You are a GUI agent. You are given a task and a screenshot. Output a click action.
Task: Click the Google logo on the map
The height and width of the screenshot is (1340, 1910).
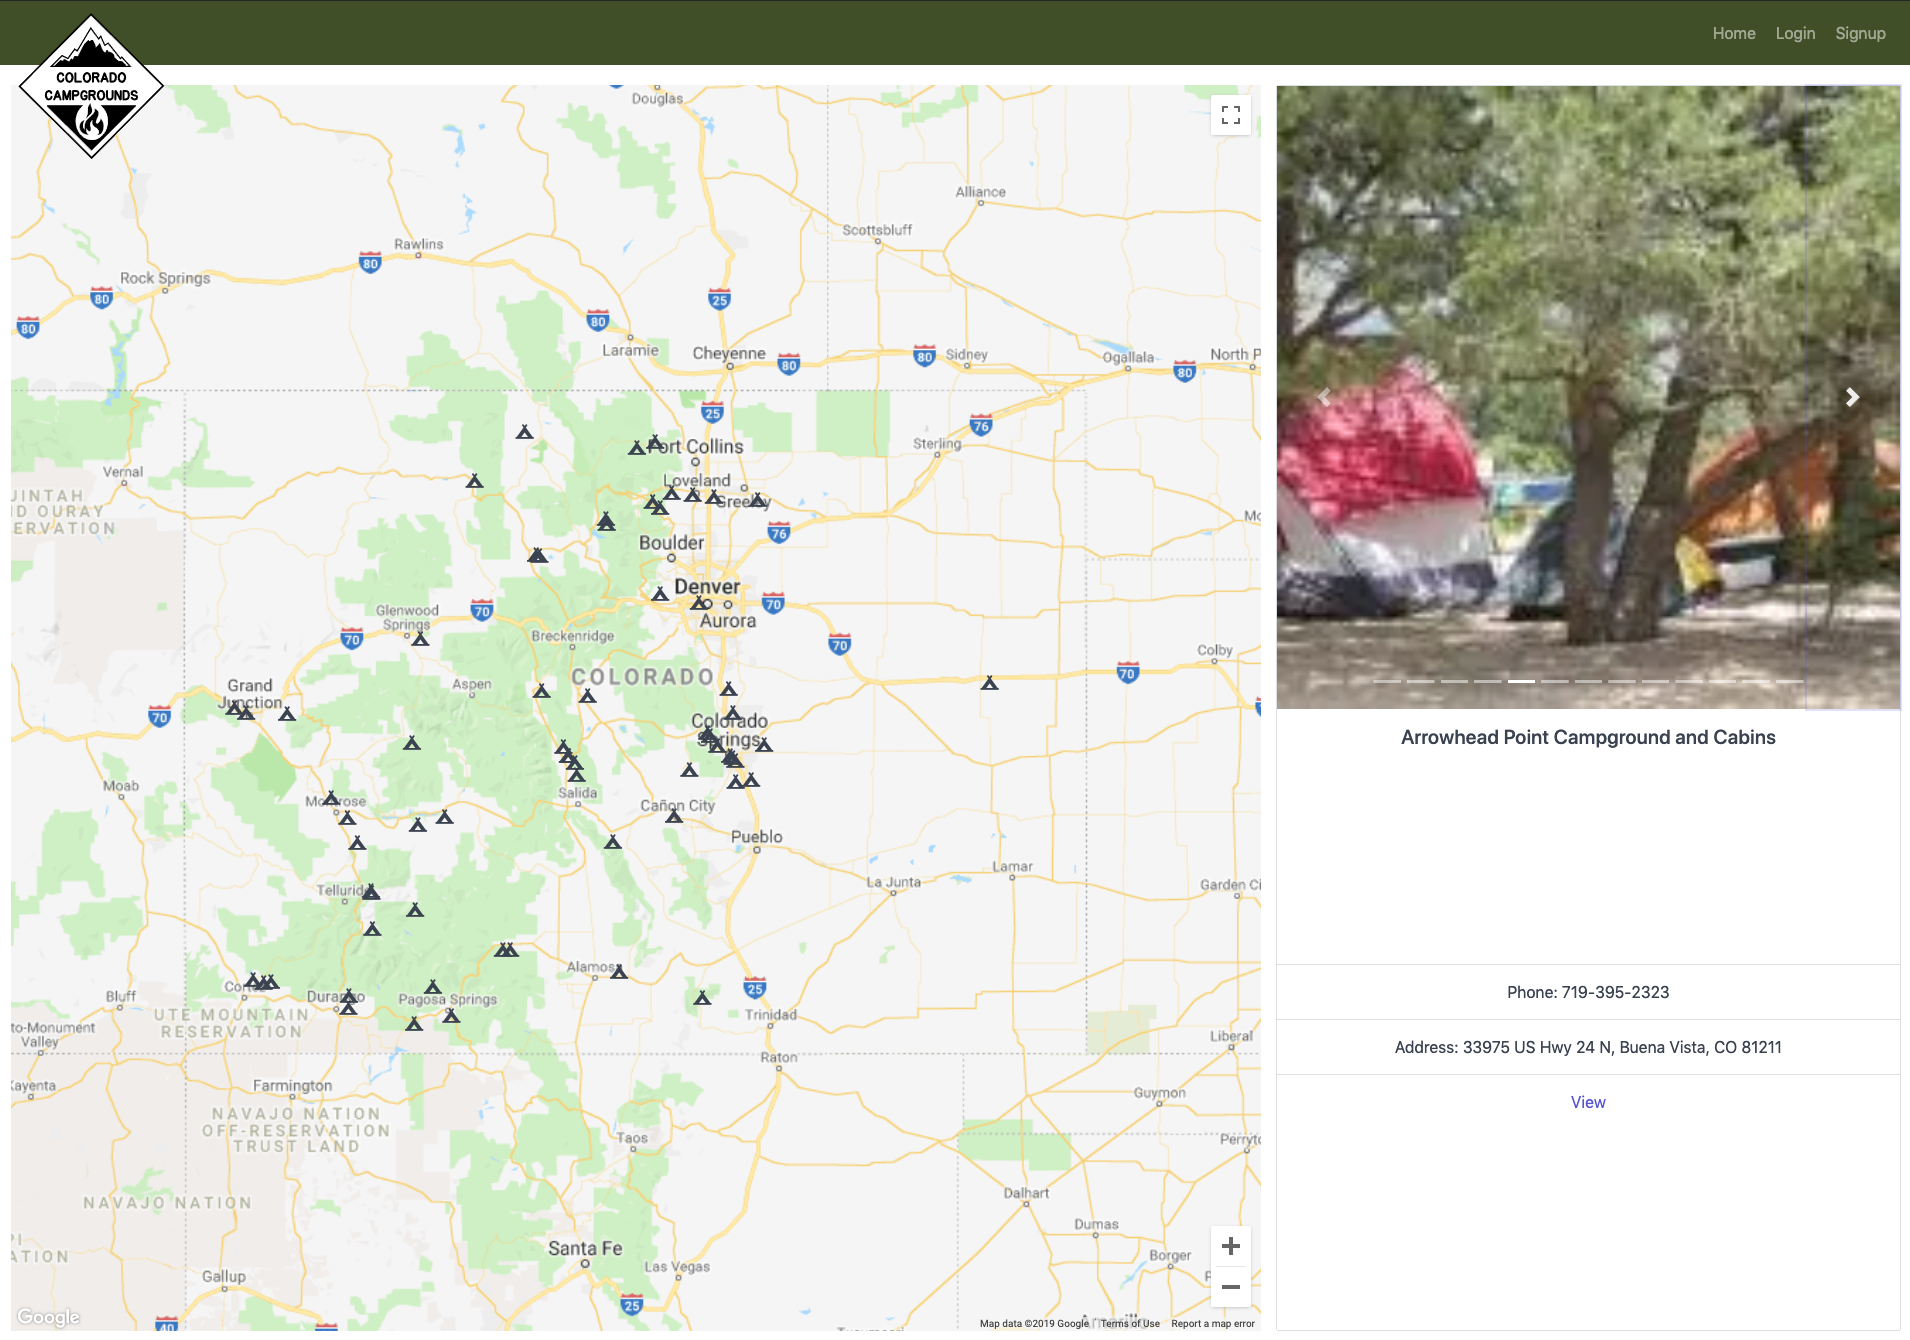(47, 1316)
